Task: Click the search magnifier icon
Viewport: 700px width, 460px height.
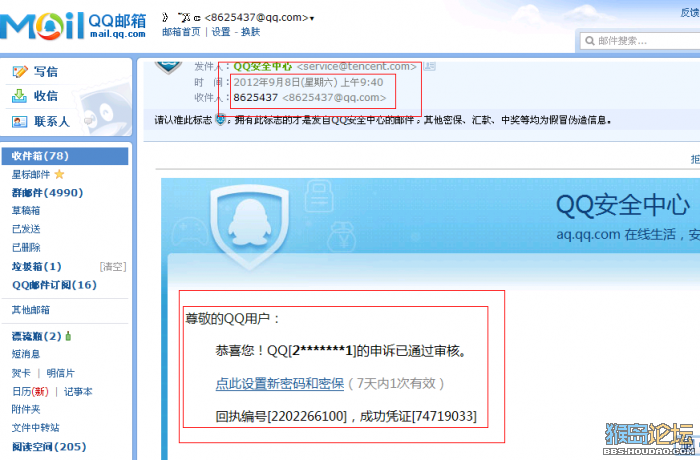Action: tap(590, 41)
